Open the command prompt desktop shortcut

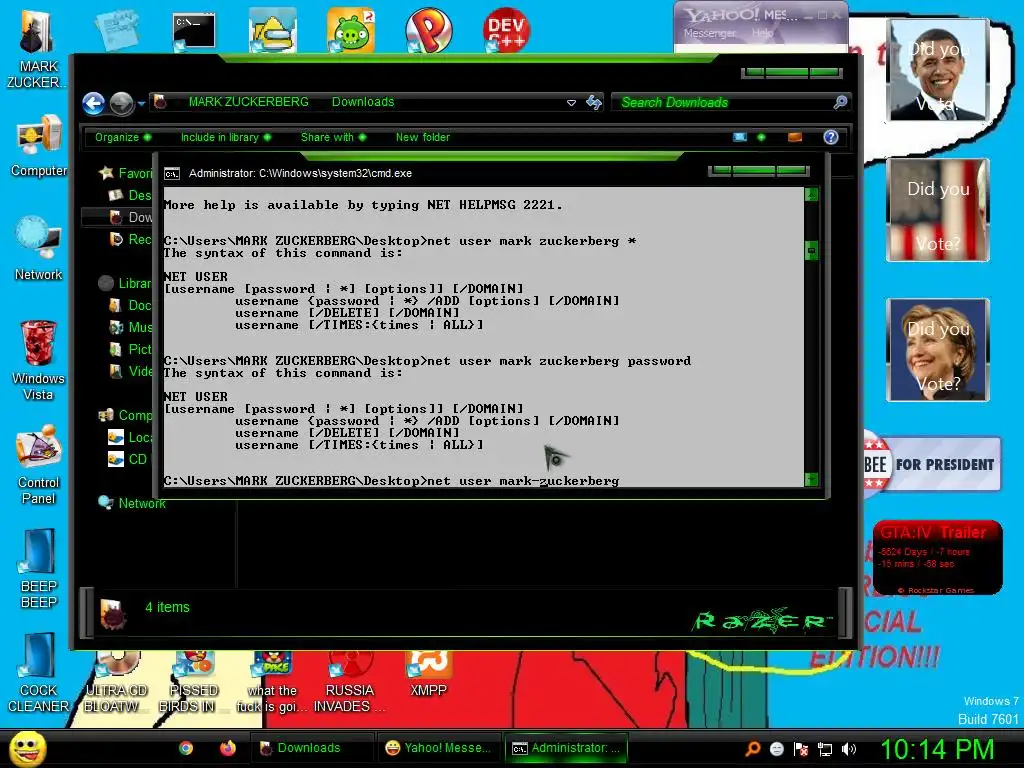[194, 31]
